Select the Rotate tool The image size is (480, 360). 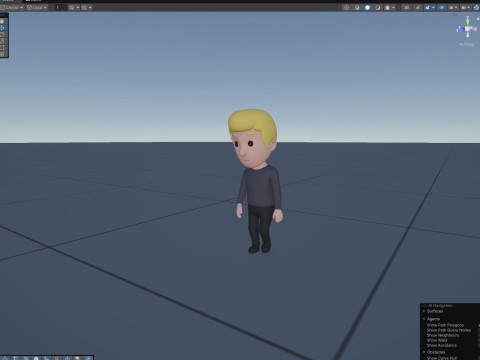click(3, 34)
